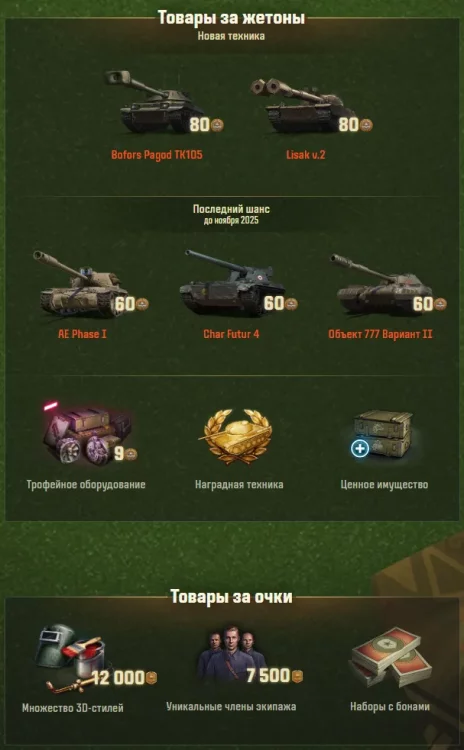This screenshot has height=750, width=464.
Task: Select the golden tank reward icon
Action: [x=238, y=435]
